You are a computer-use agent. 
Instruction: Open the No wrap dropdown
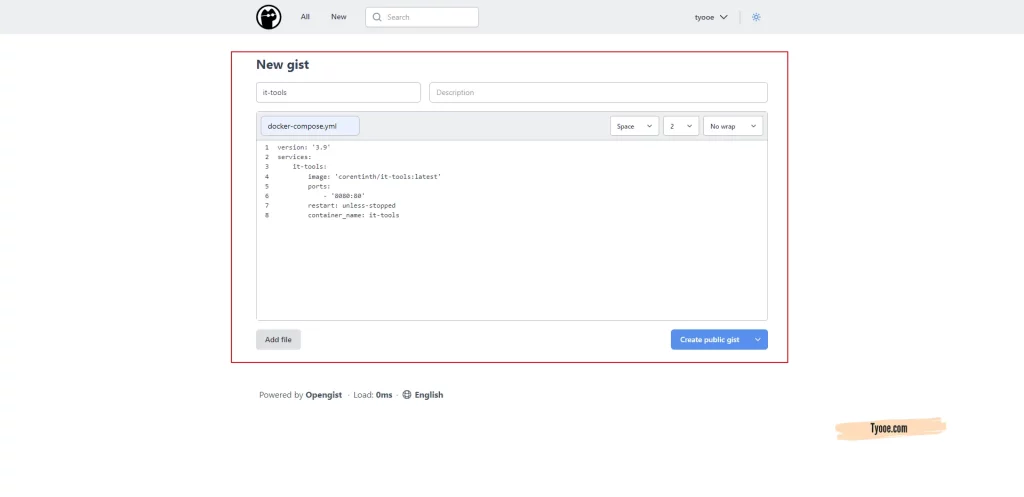[733, 126]
